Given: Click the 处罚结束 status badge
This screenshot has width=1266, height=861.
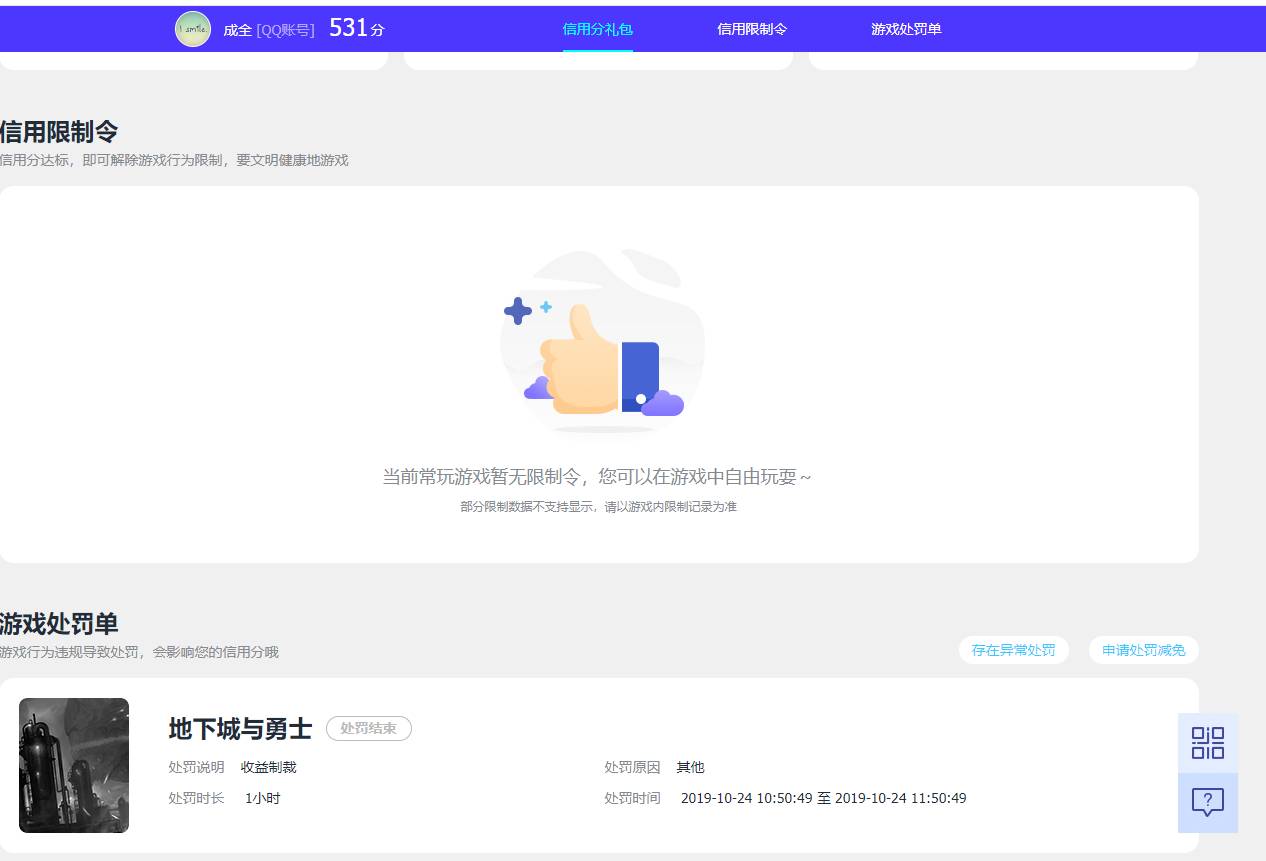Looking at the screenshot, I should click(x=369, y=729).
